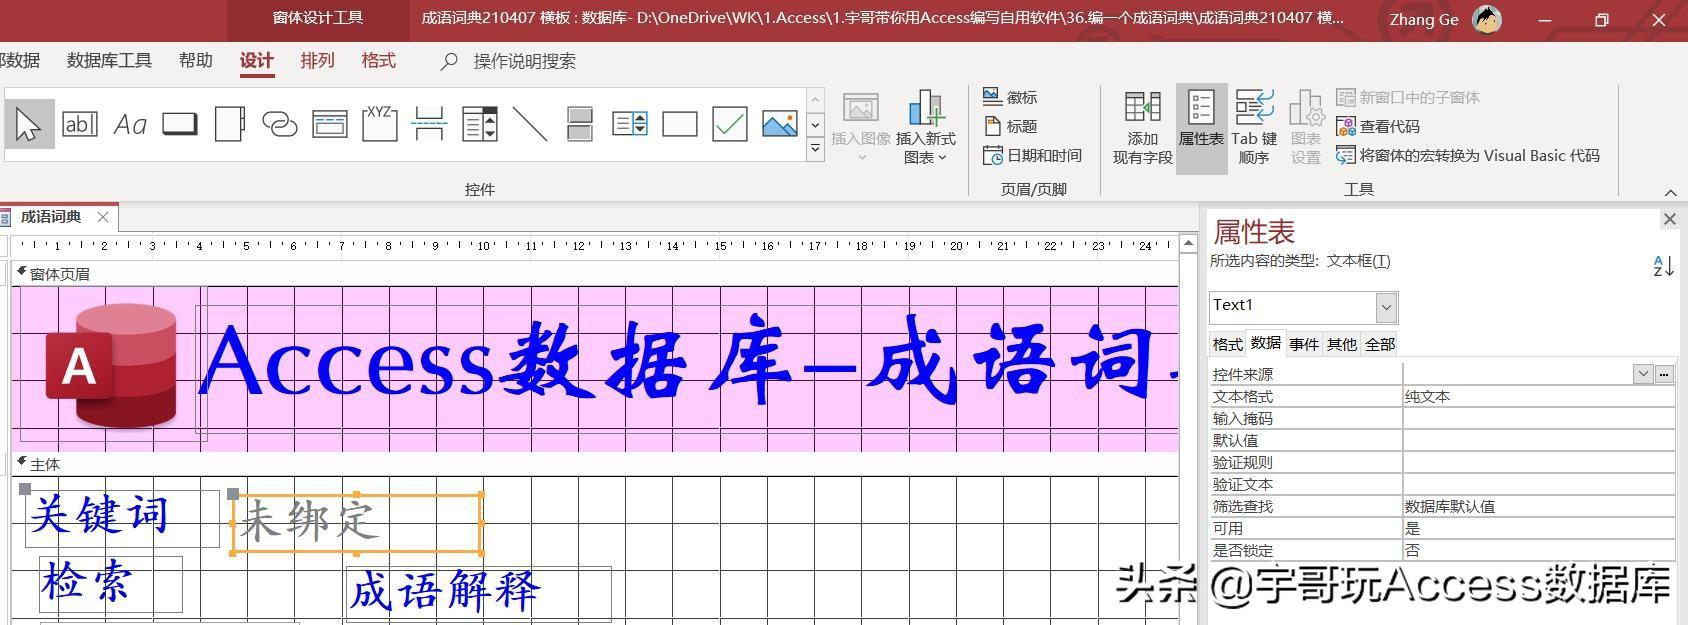Image resolution: width=1688 pixels, height=625 pixels.
Task: Click the 默认值 property field
Action: [x=1538, y=440]
